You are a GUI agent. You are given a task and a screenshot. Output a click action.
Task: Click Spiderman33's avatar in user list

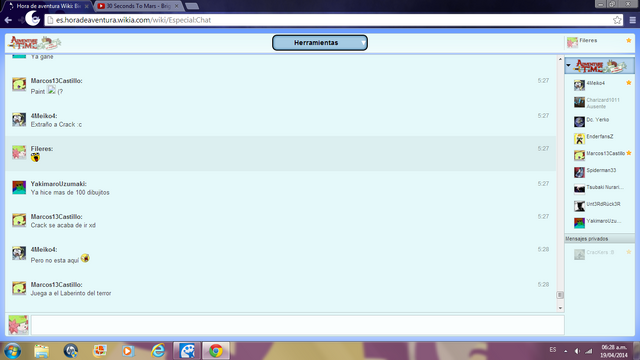click(x=579, y=172)
